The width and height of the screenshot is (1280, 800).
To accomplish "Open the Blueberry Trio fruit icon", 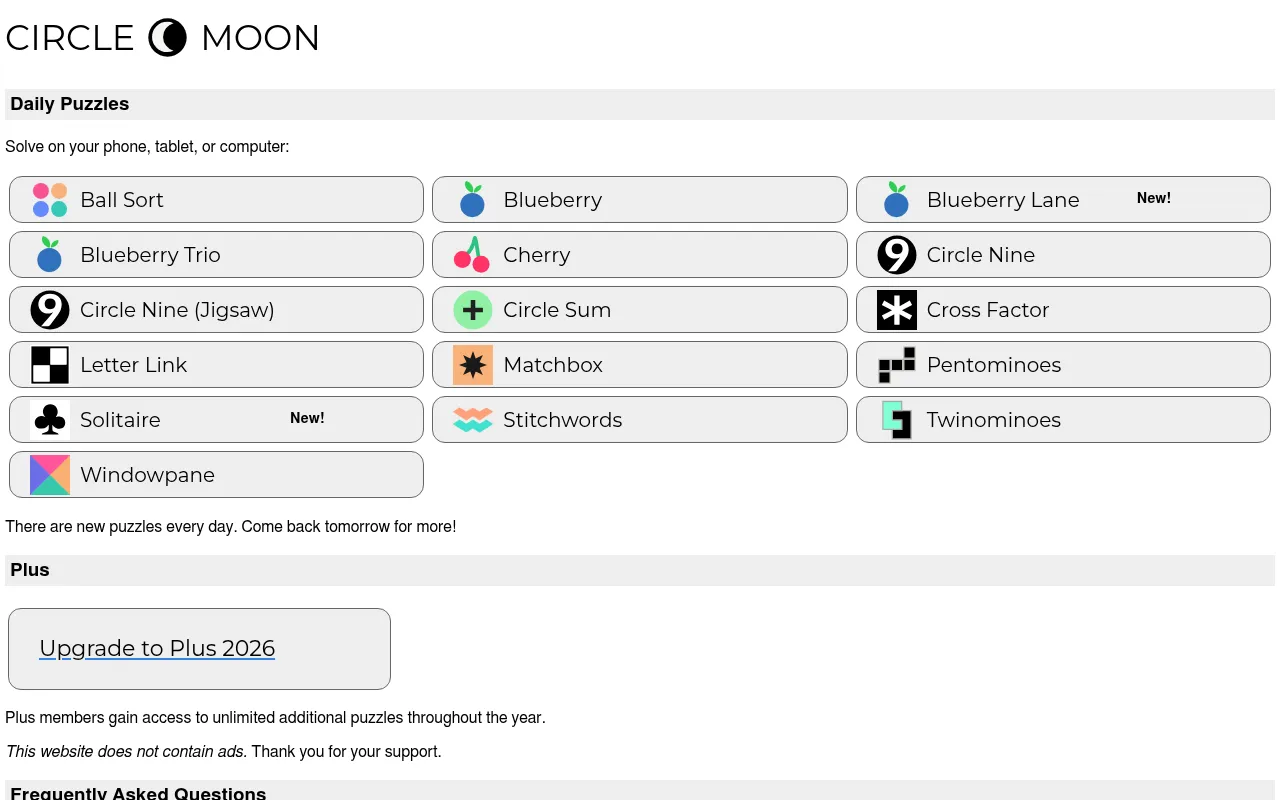I will 50,255.
